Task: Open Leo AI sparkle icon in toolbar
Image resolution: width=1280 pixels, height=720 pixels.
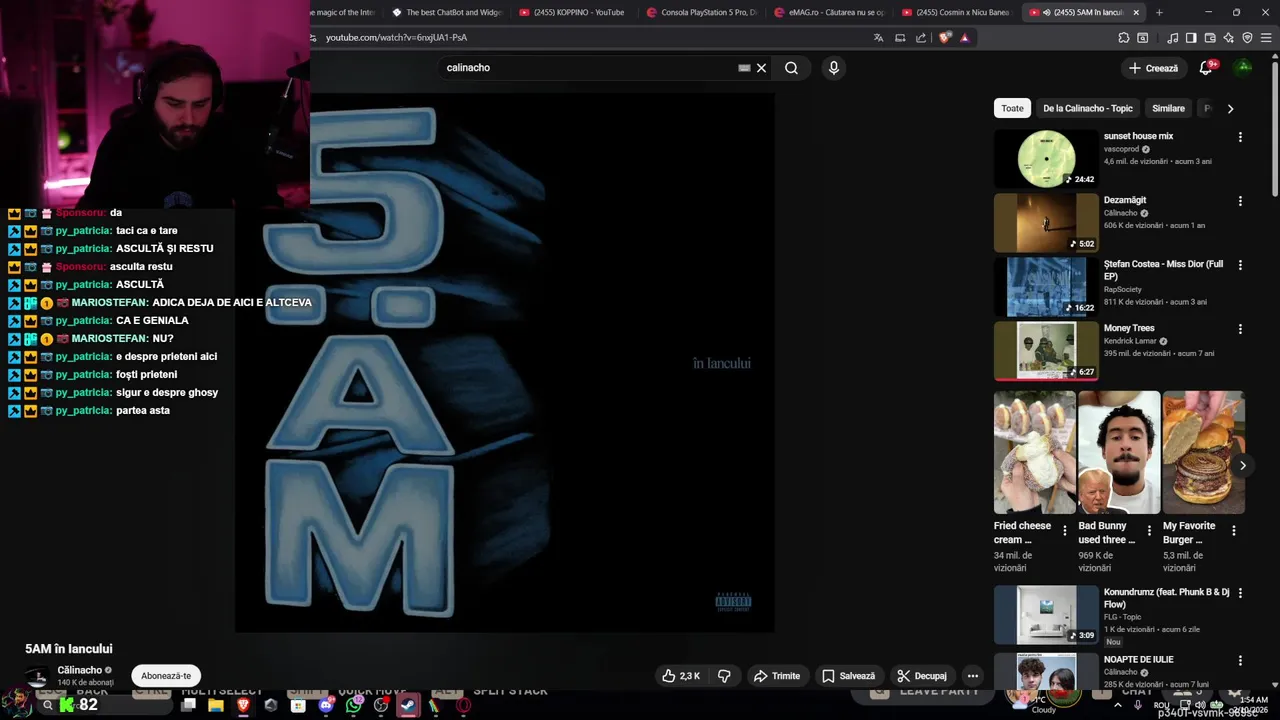Action: click(1228, 38)
